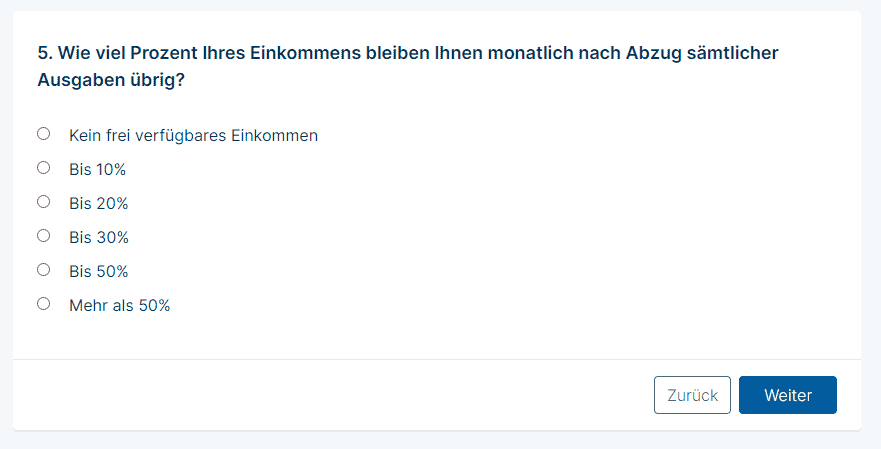
Task: Go back using the Zurück button
Action: tap(692, 395)
